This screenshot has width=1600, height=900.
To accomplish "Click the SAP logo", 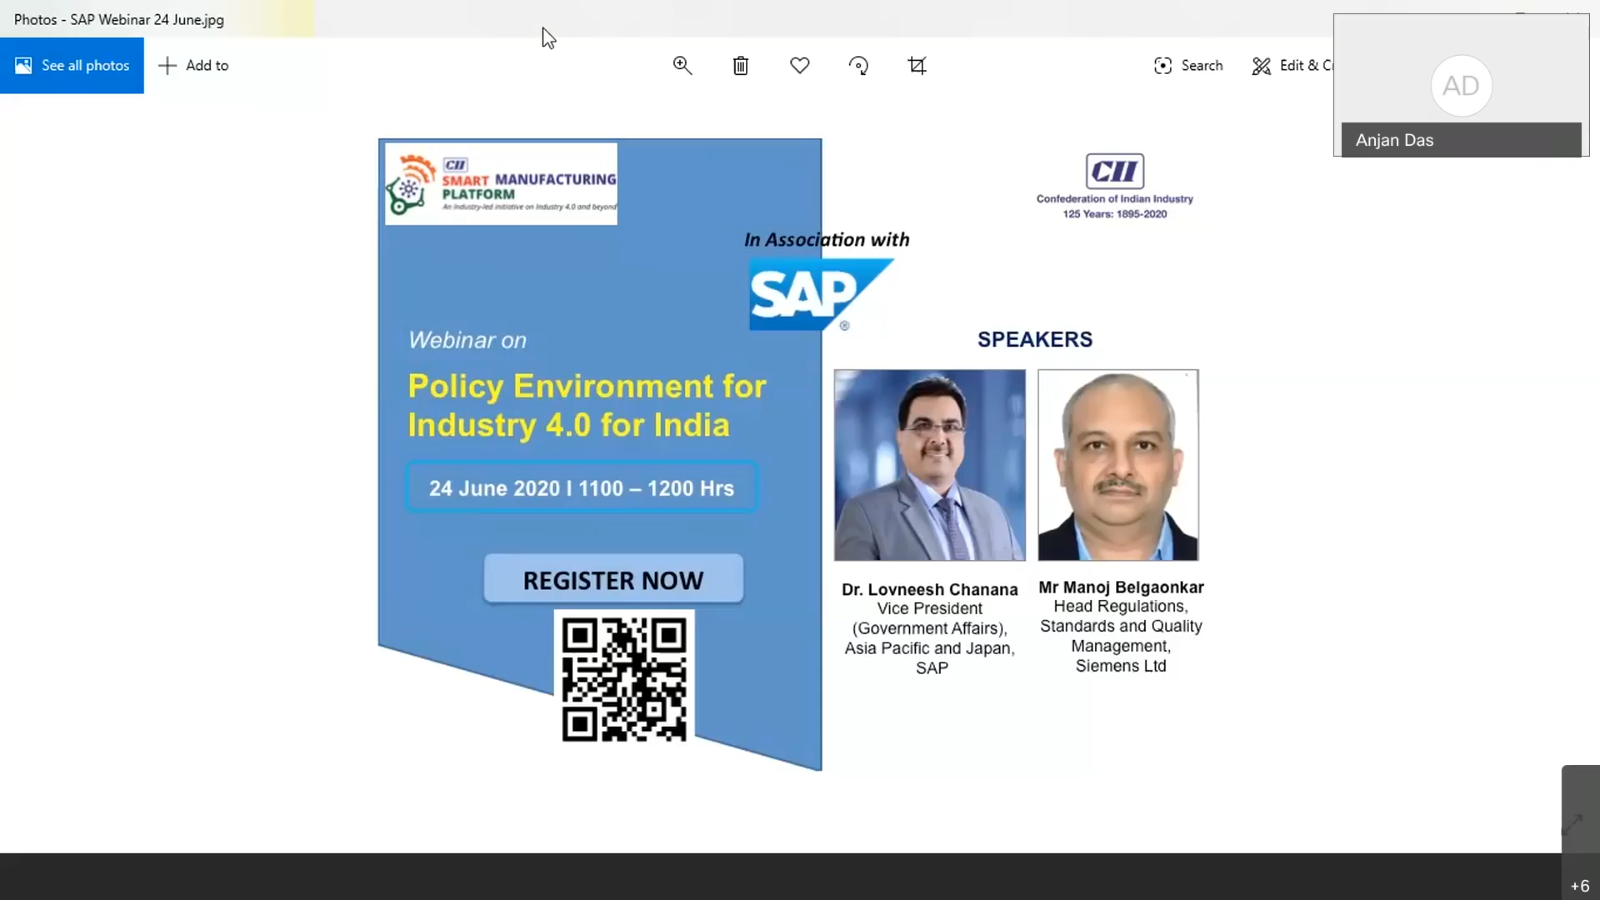I will 821,294.
